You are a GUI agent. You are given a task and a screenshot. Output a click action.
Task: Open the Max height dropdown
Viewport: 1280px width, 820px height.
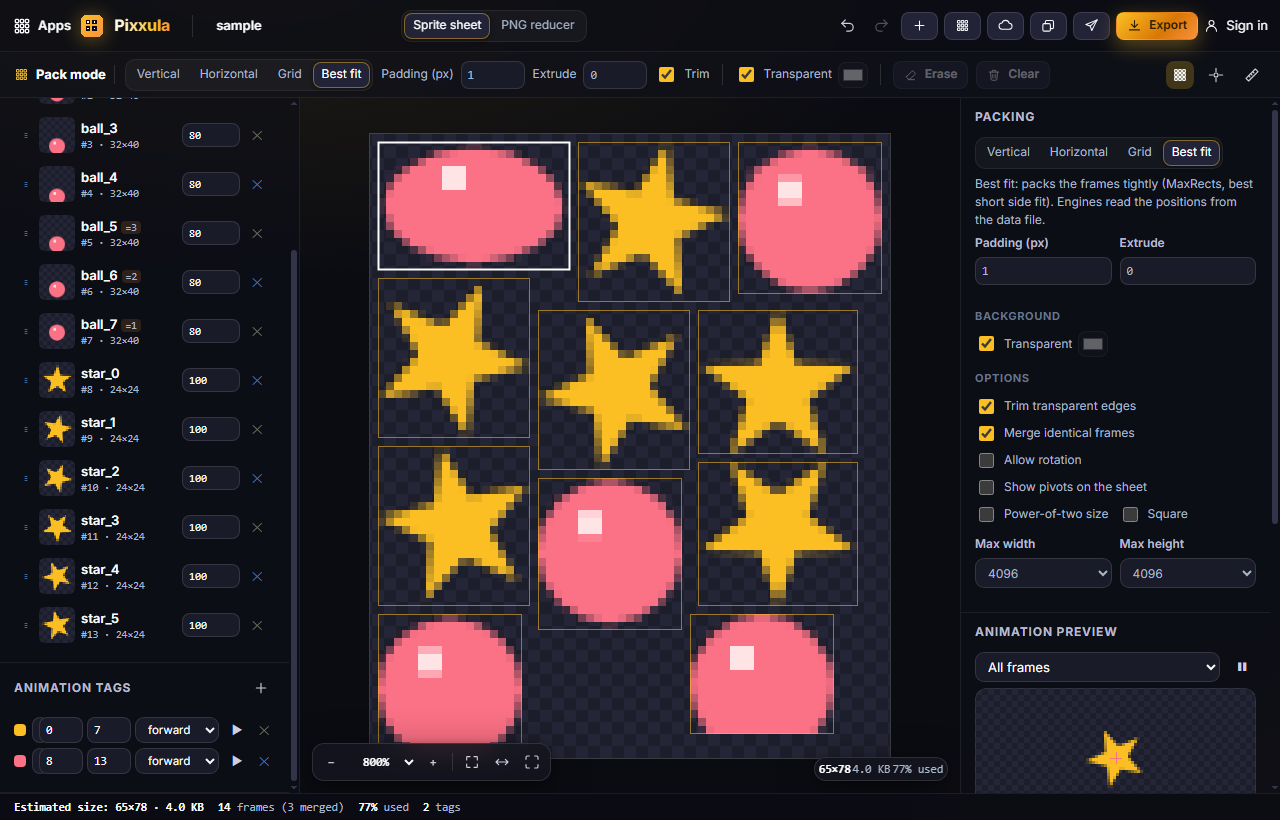(1188, 573)
